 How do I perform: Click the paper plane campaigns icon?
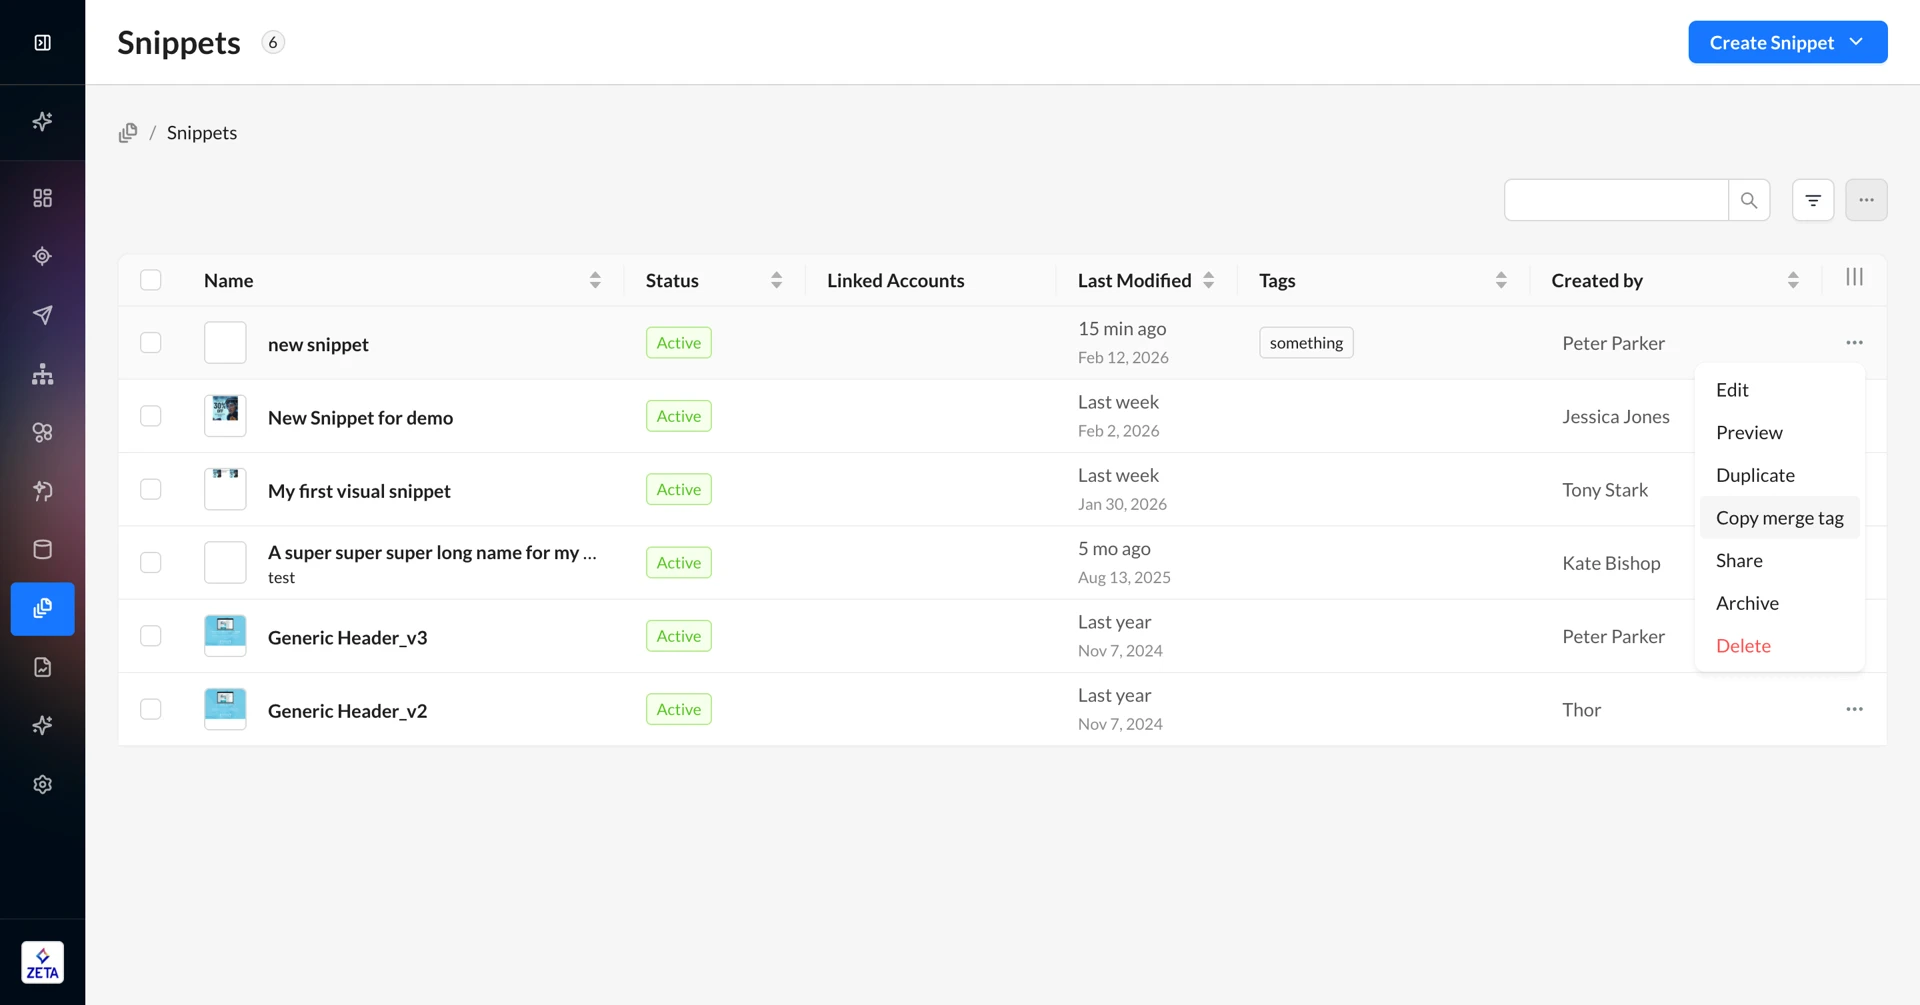tap(42, 315)
